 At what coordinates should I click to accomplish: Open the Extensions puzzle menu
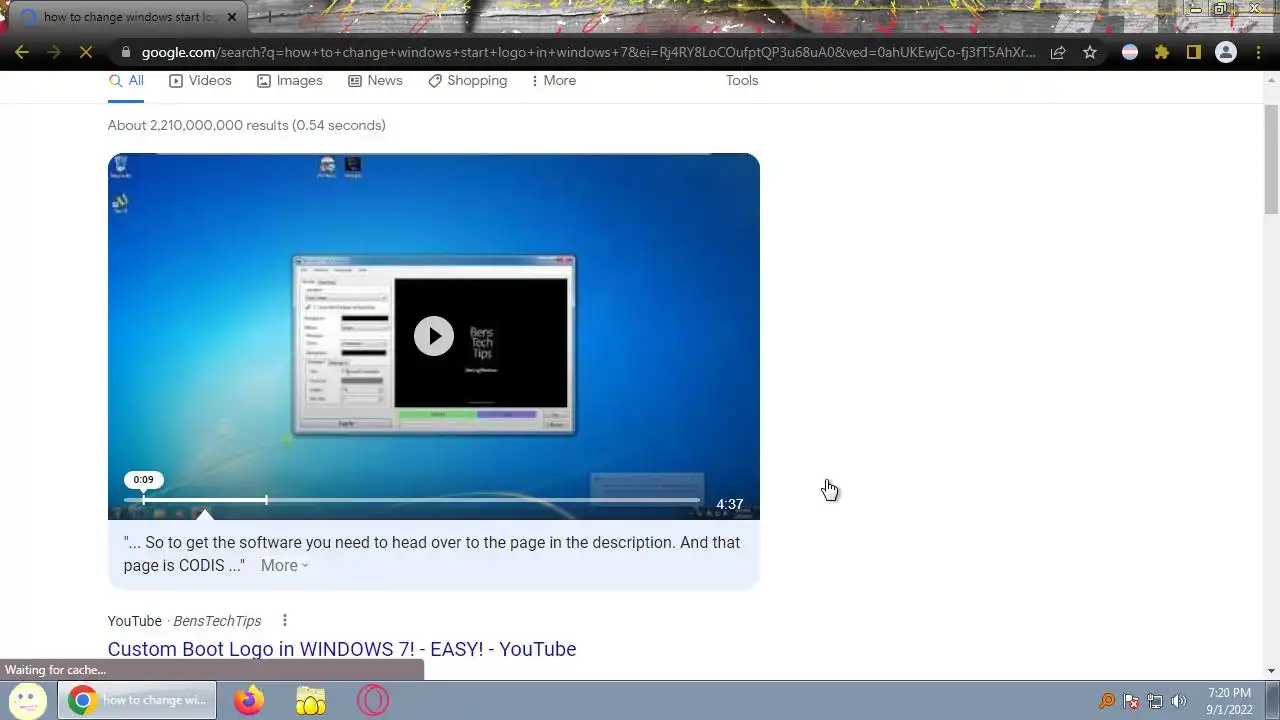(x=1162, y=53)
